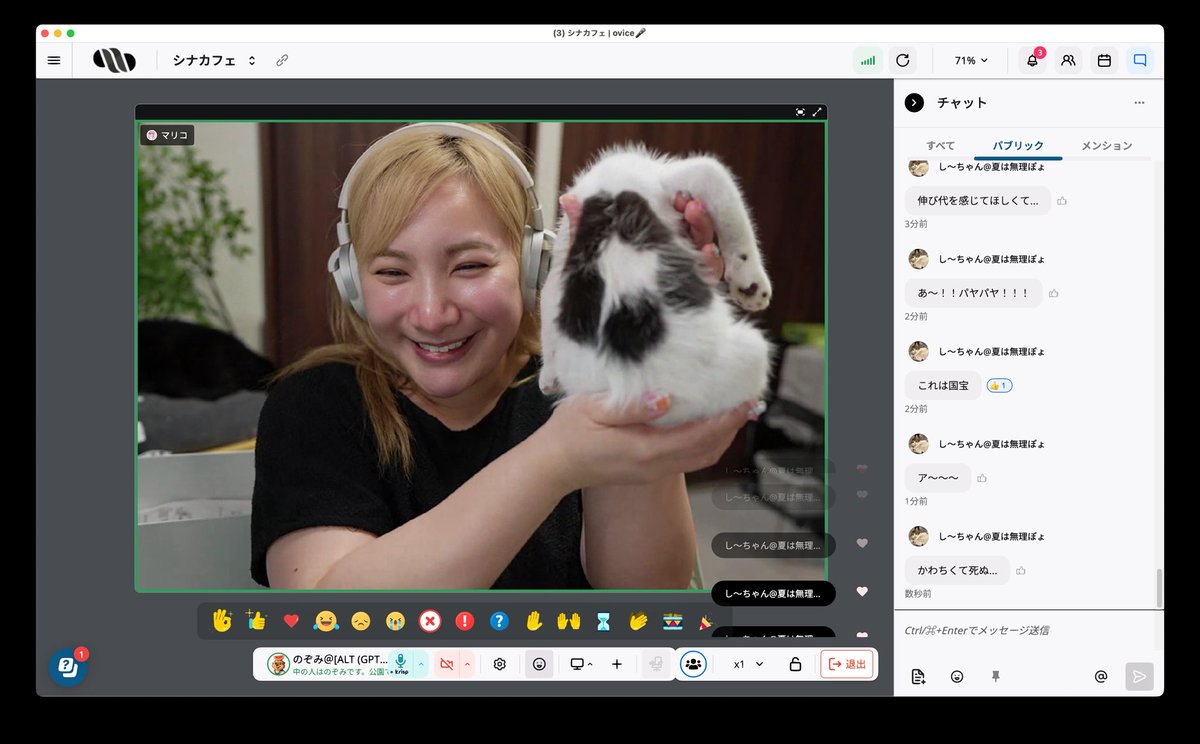Send the hourglass reaction
Screen dimensions: 1200x744
click(603, 621)
